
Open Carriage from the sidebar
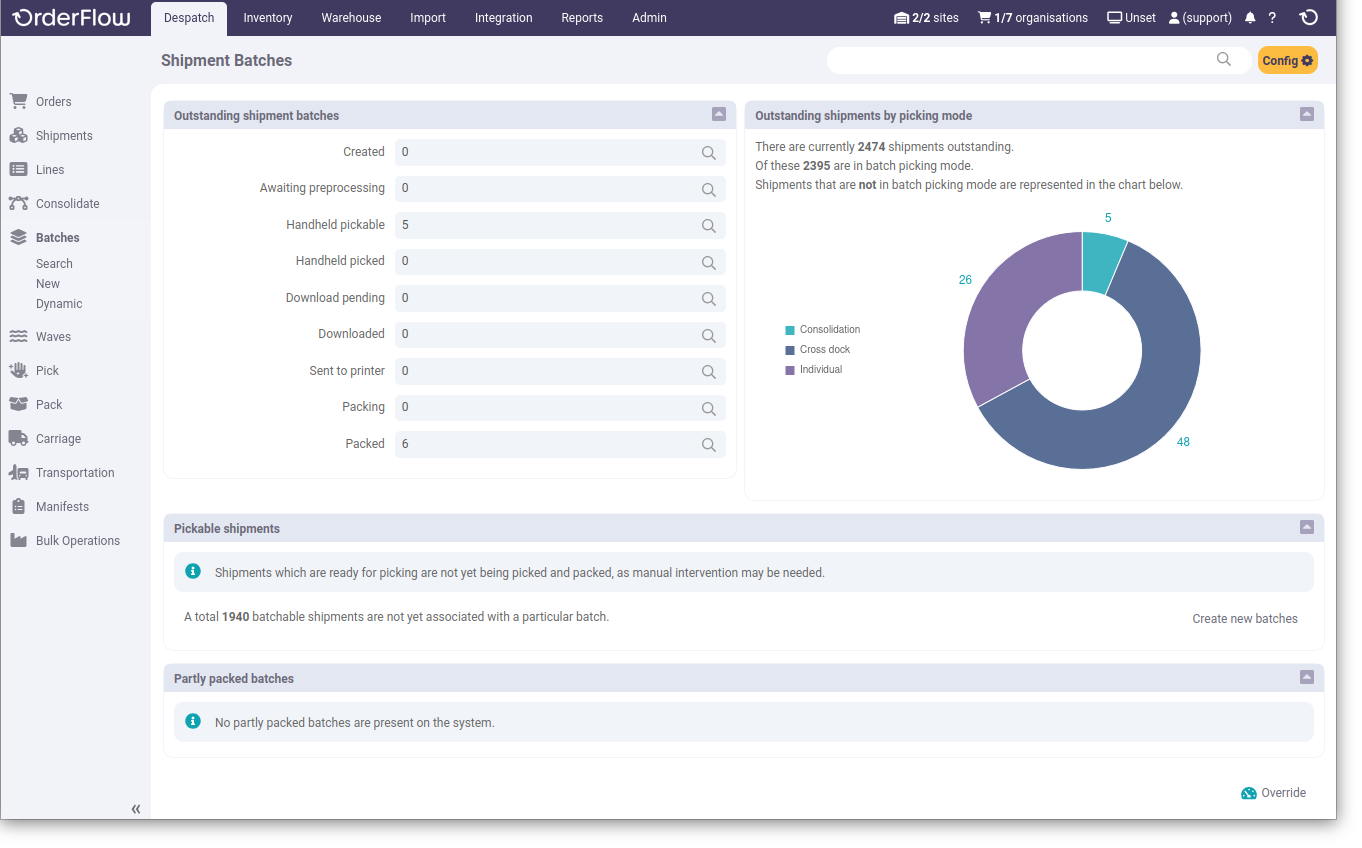(60, 438)
